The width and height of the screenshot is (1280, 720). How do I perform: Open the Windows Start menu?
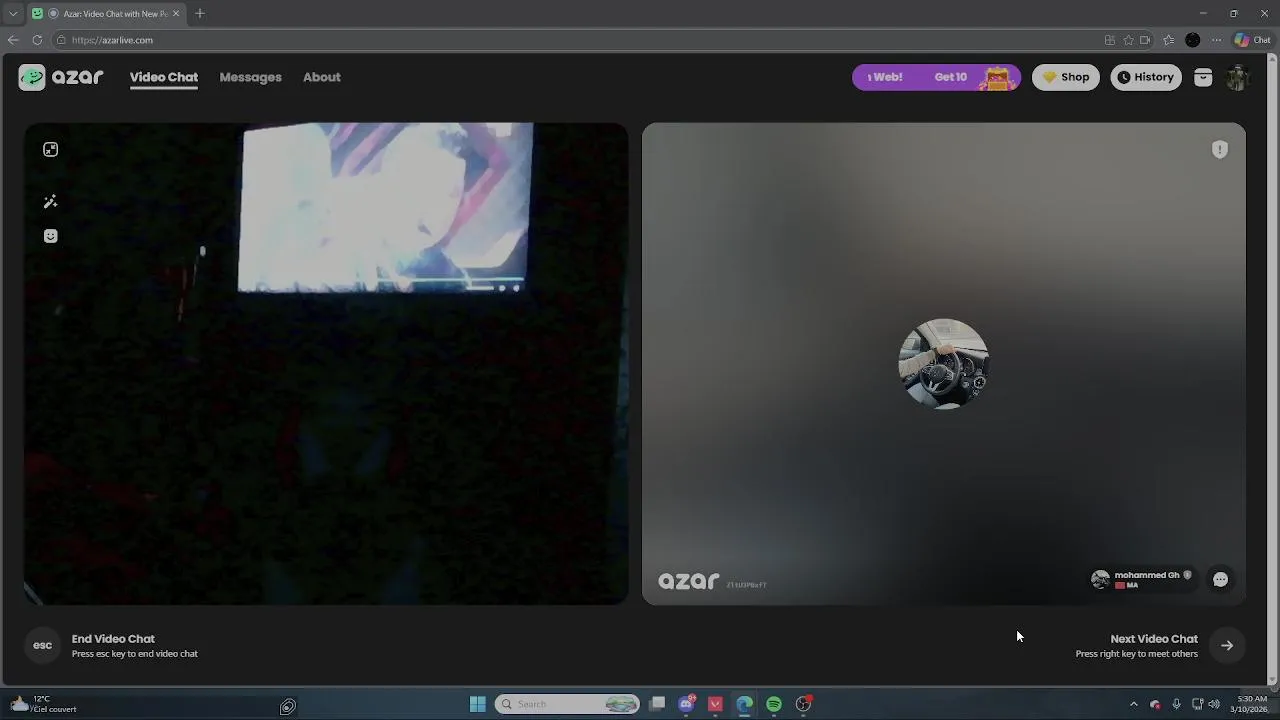point(478,704)
